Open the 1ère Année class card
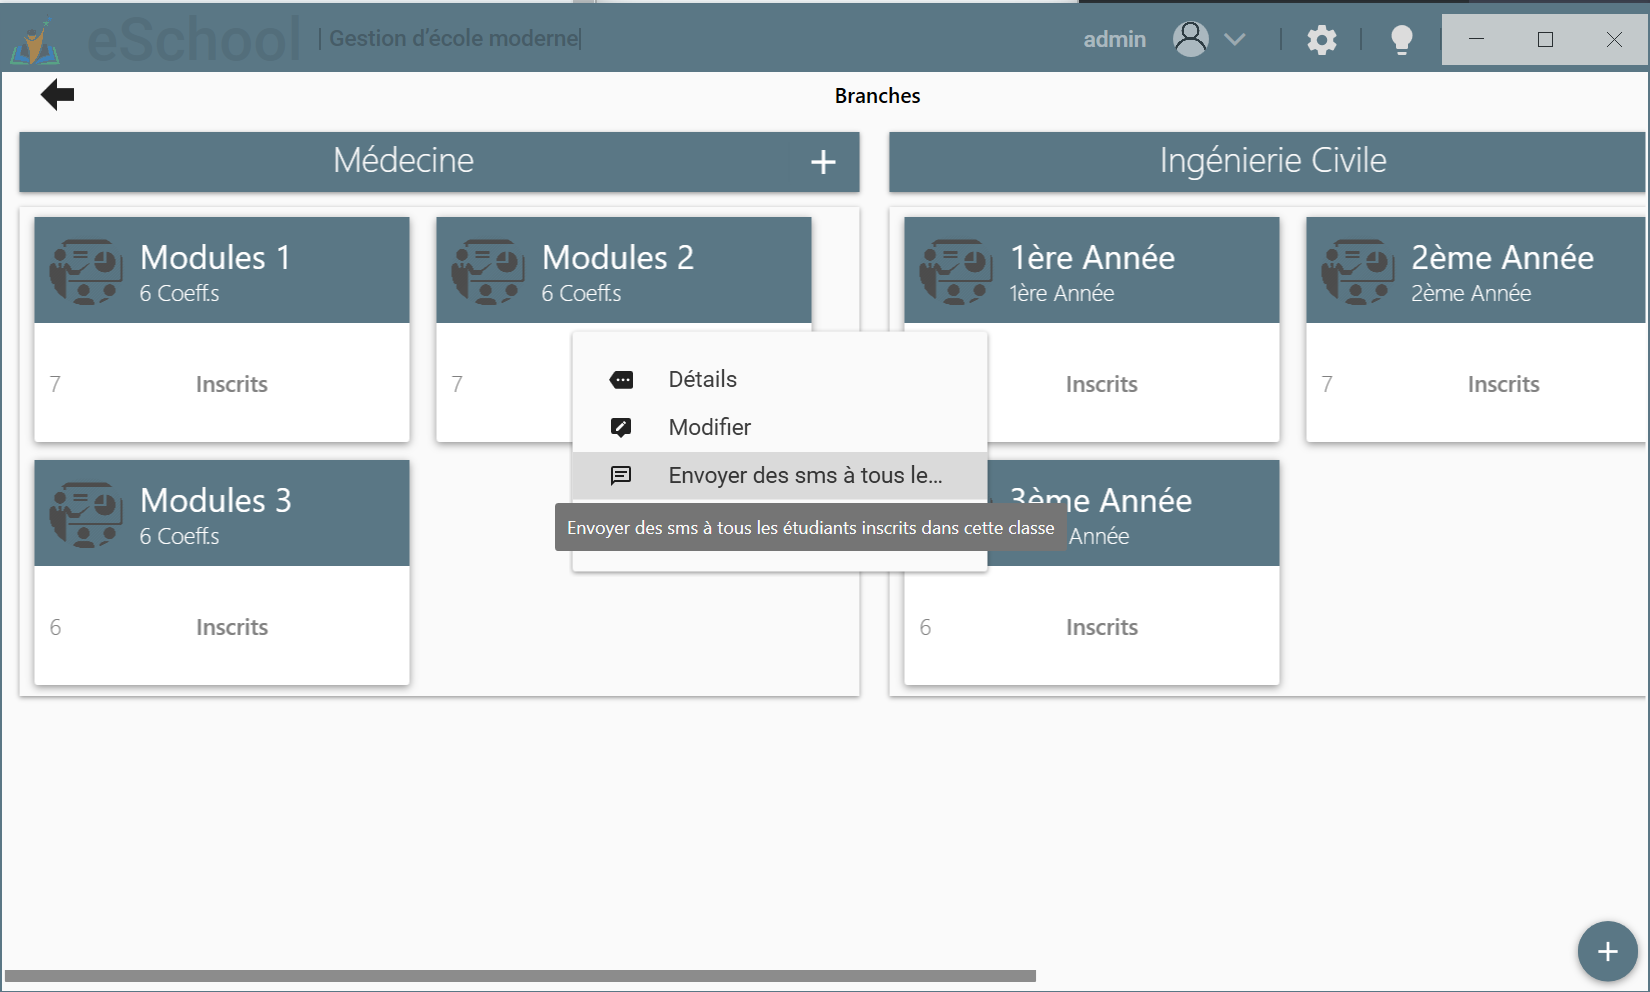This screenshot has width=1650, height=992. tap(1091, 271)
